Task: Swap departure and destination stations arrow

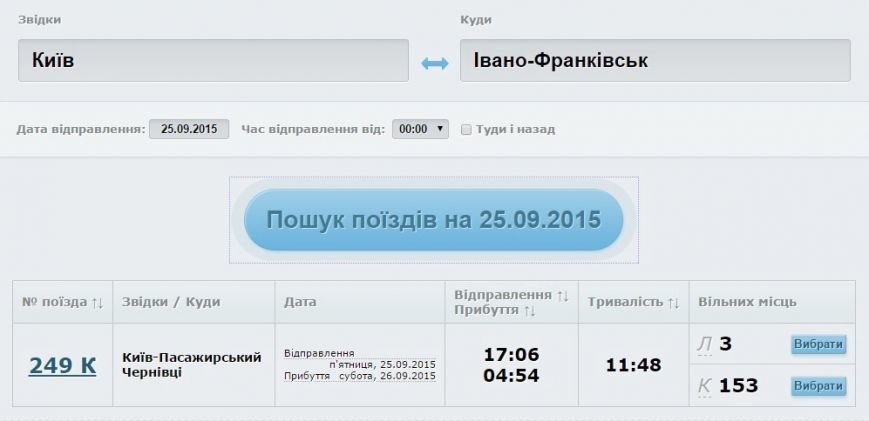Action: tap(434, 64)
